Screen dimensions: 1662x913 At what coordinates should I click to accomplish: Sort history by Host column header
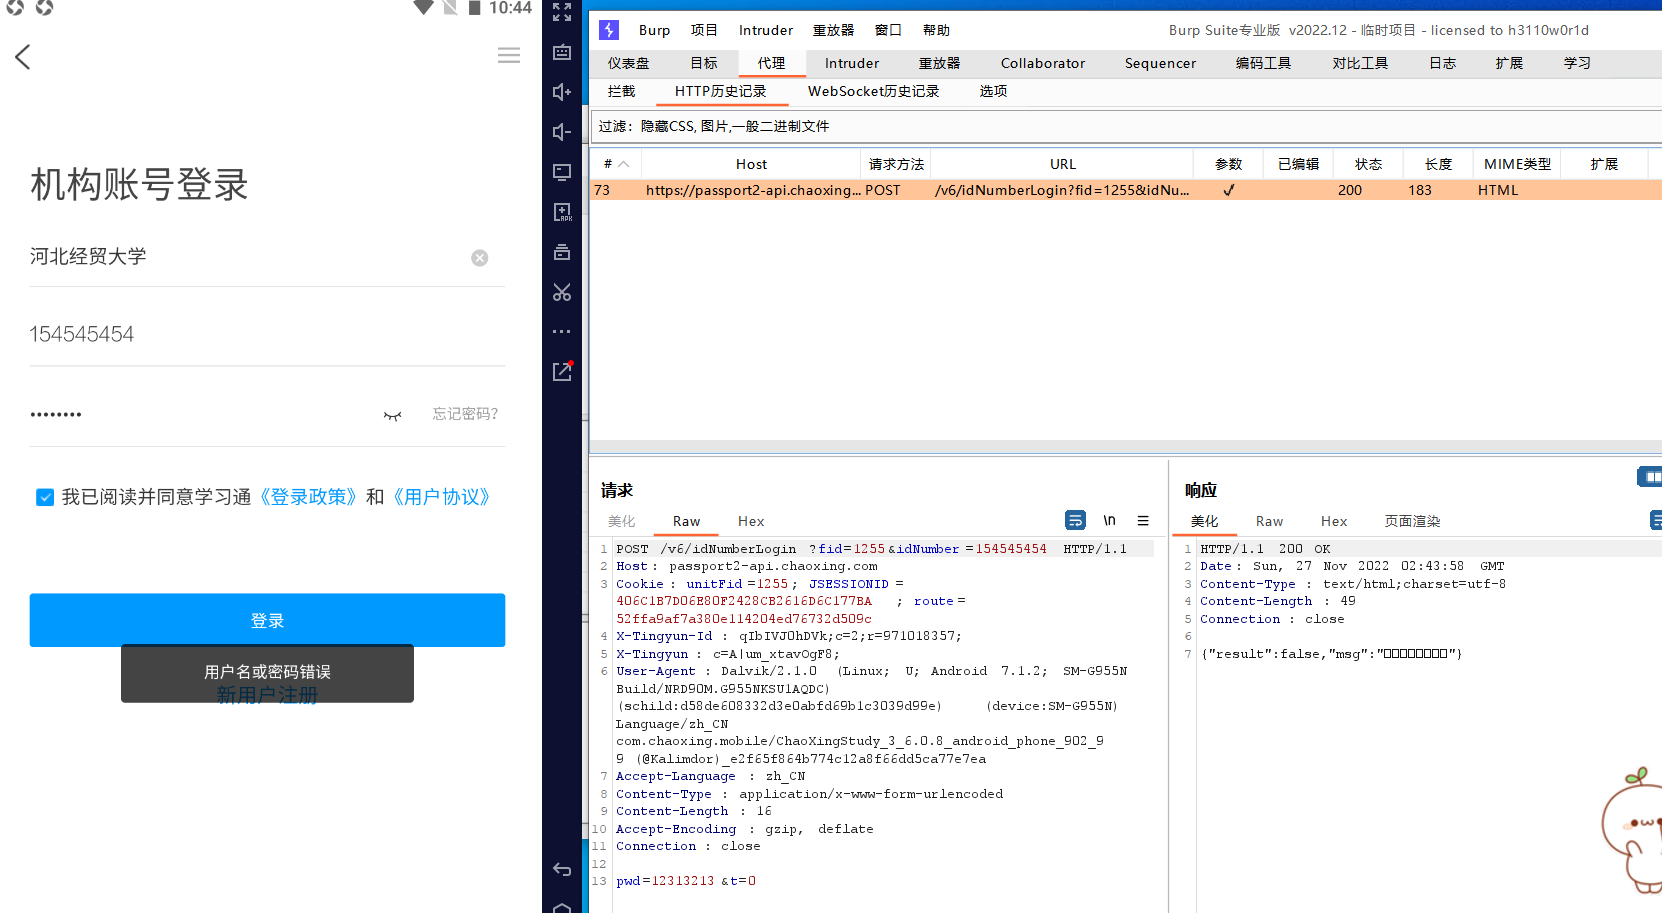point(751,164)
